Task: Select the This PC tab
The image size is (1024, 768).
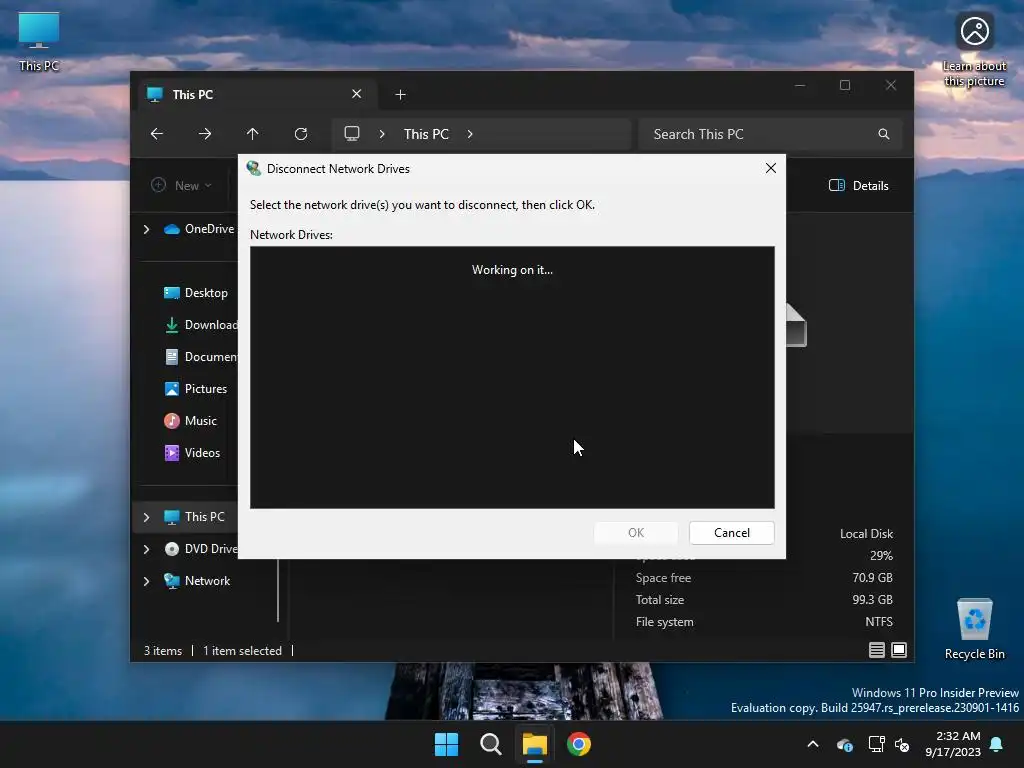Action: (255, 95)
